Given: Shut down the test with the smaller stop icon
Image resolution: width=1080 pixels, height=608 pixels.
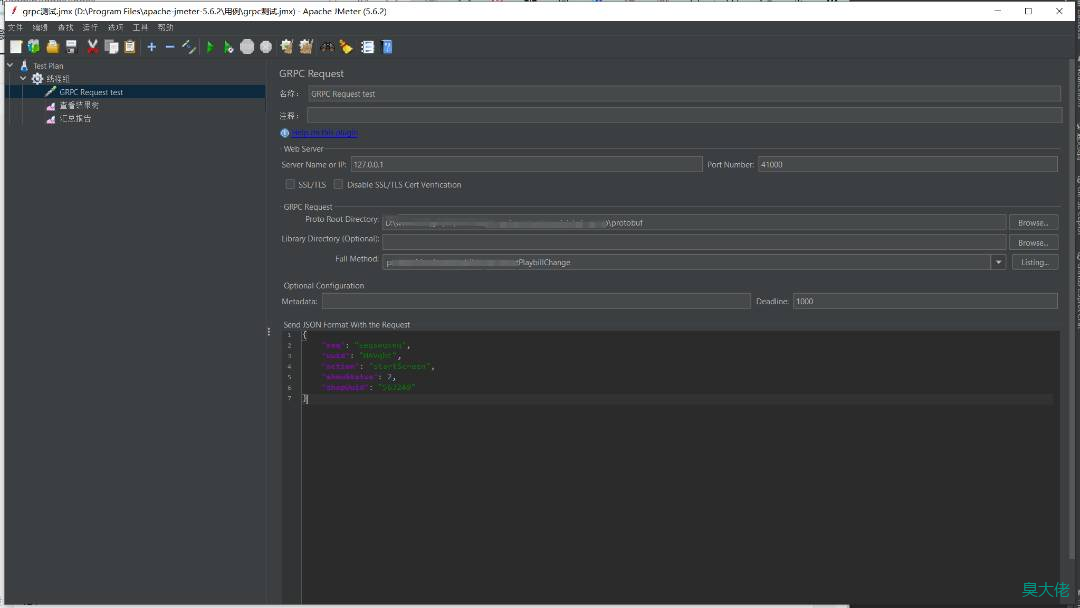Looking at the screenshot, I should tap(266, 47).
